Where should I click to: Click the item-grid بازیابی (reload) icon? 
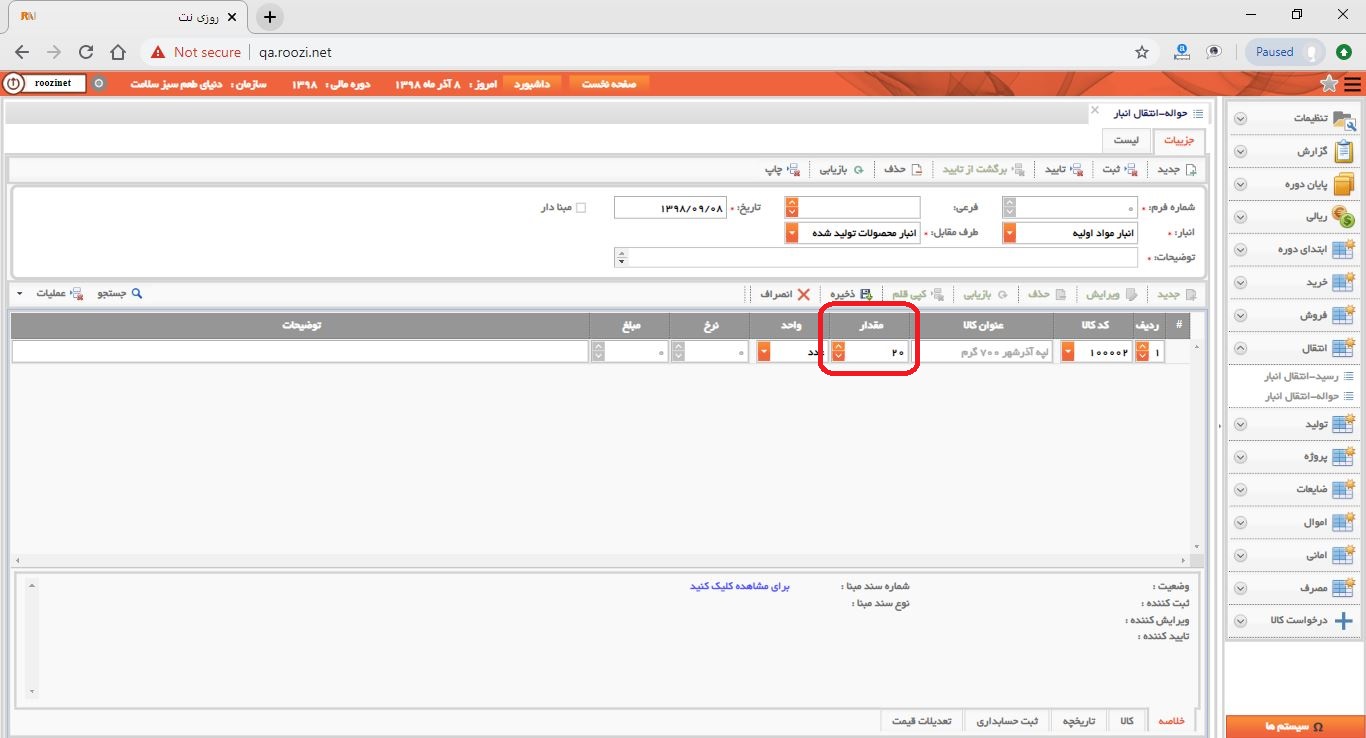pos(1003,295)
